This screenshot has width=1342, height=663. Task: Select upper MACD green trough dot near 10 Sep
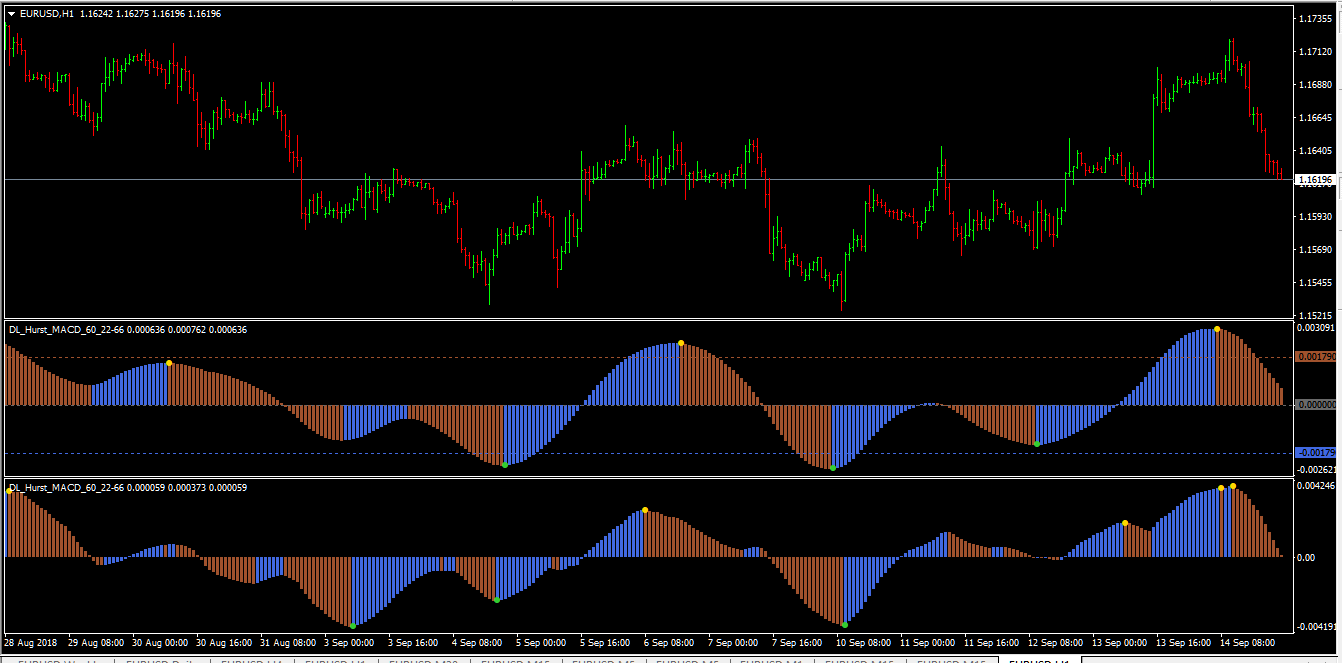[833, 468]
